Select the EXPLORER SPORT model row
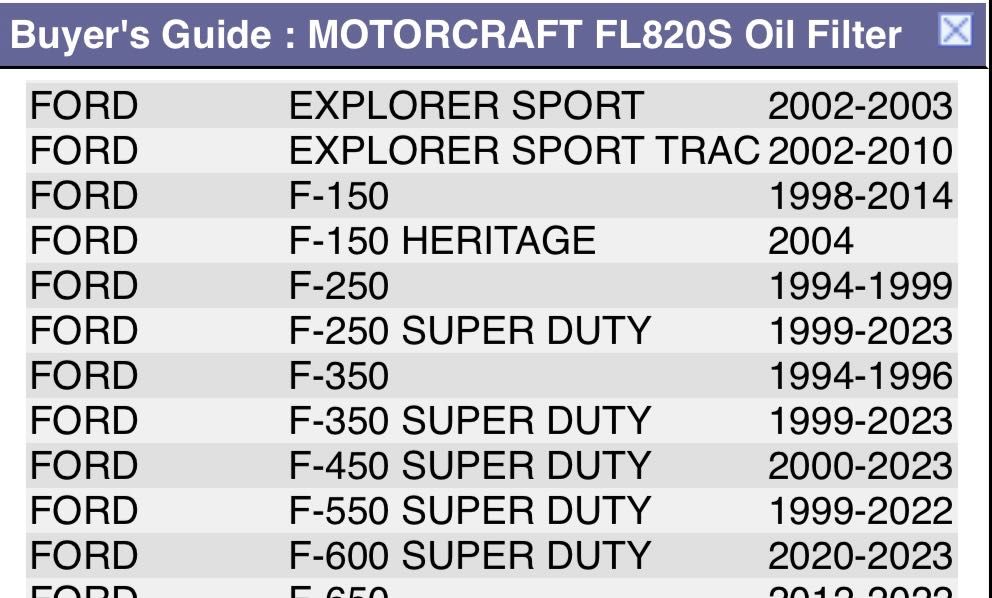 [x=466, y=106]
